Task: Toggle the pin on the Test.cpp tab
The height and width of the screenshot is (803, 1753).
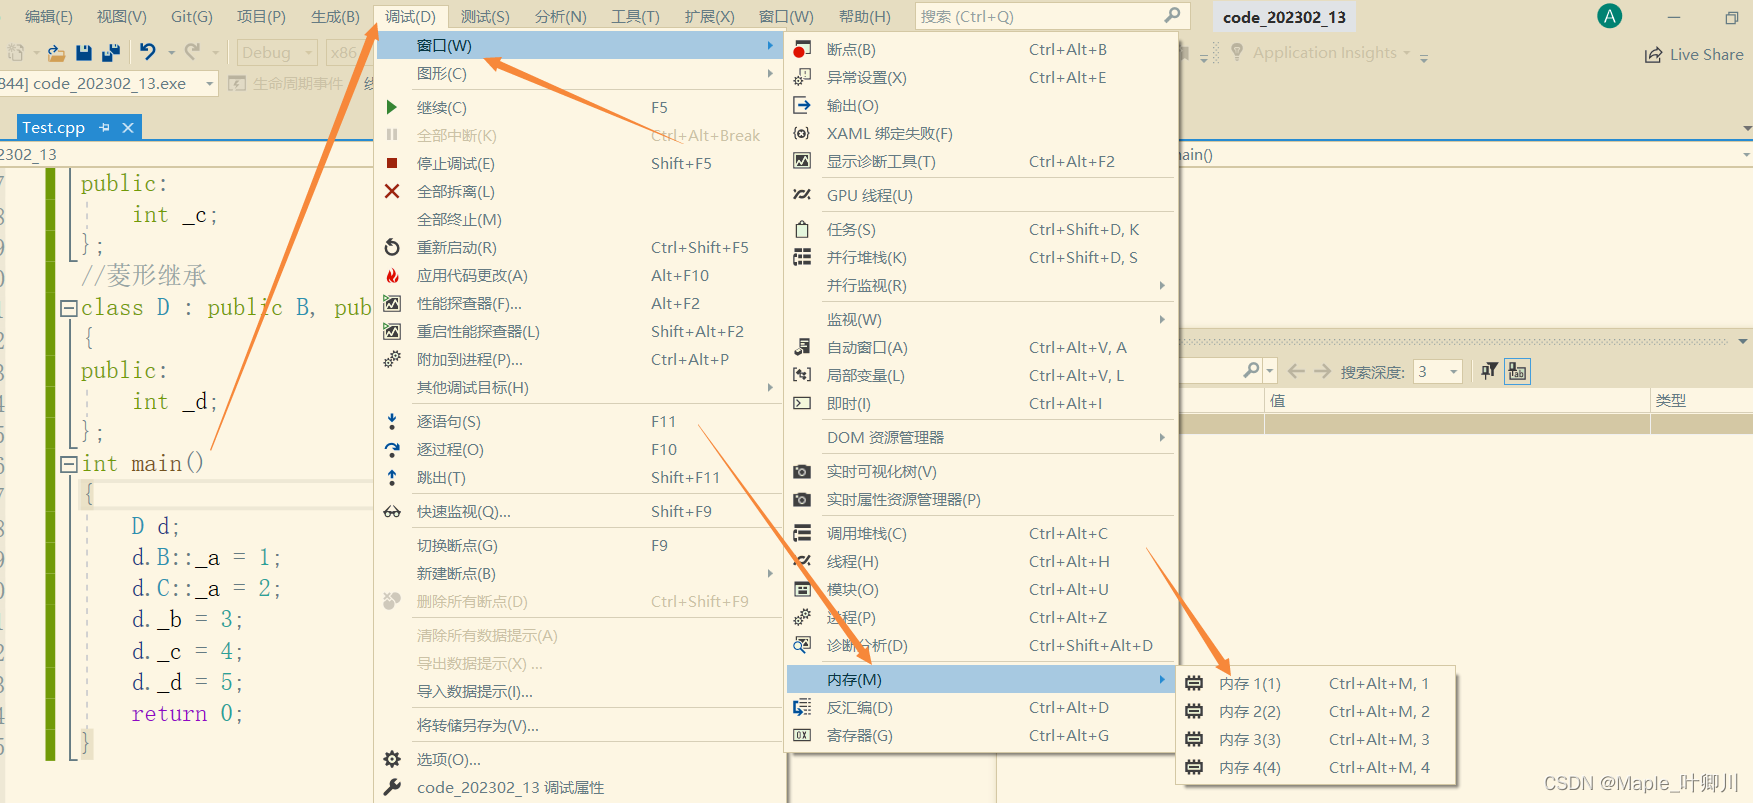Action: point(104,128)
